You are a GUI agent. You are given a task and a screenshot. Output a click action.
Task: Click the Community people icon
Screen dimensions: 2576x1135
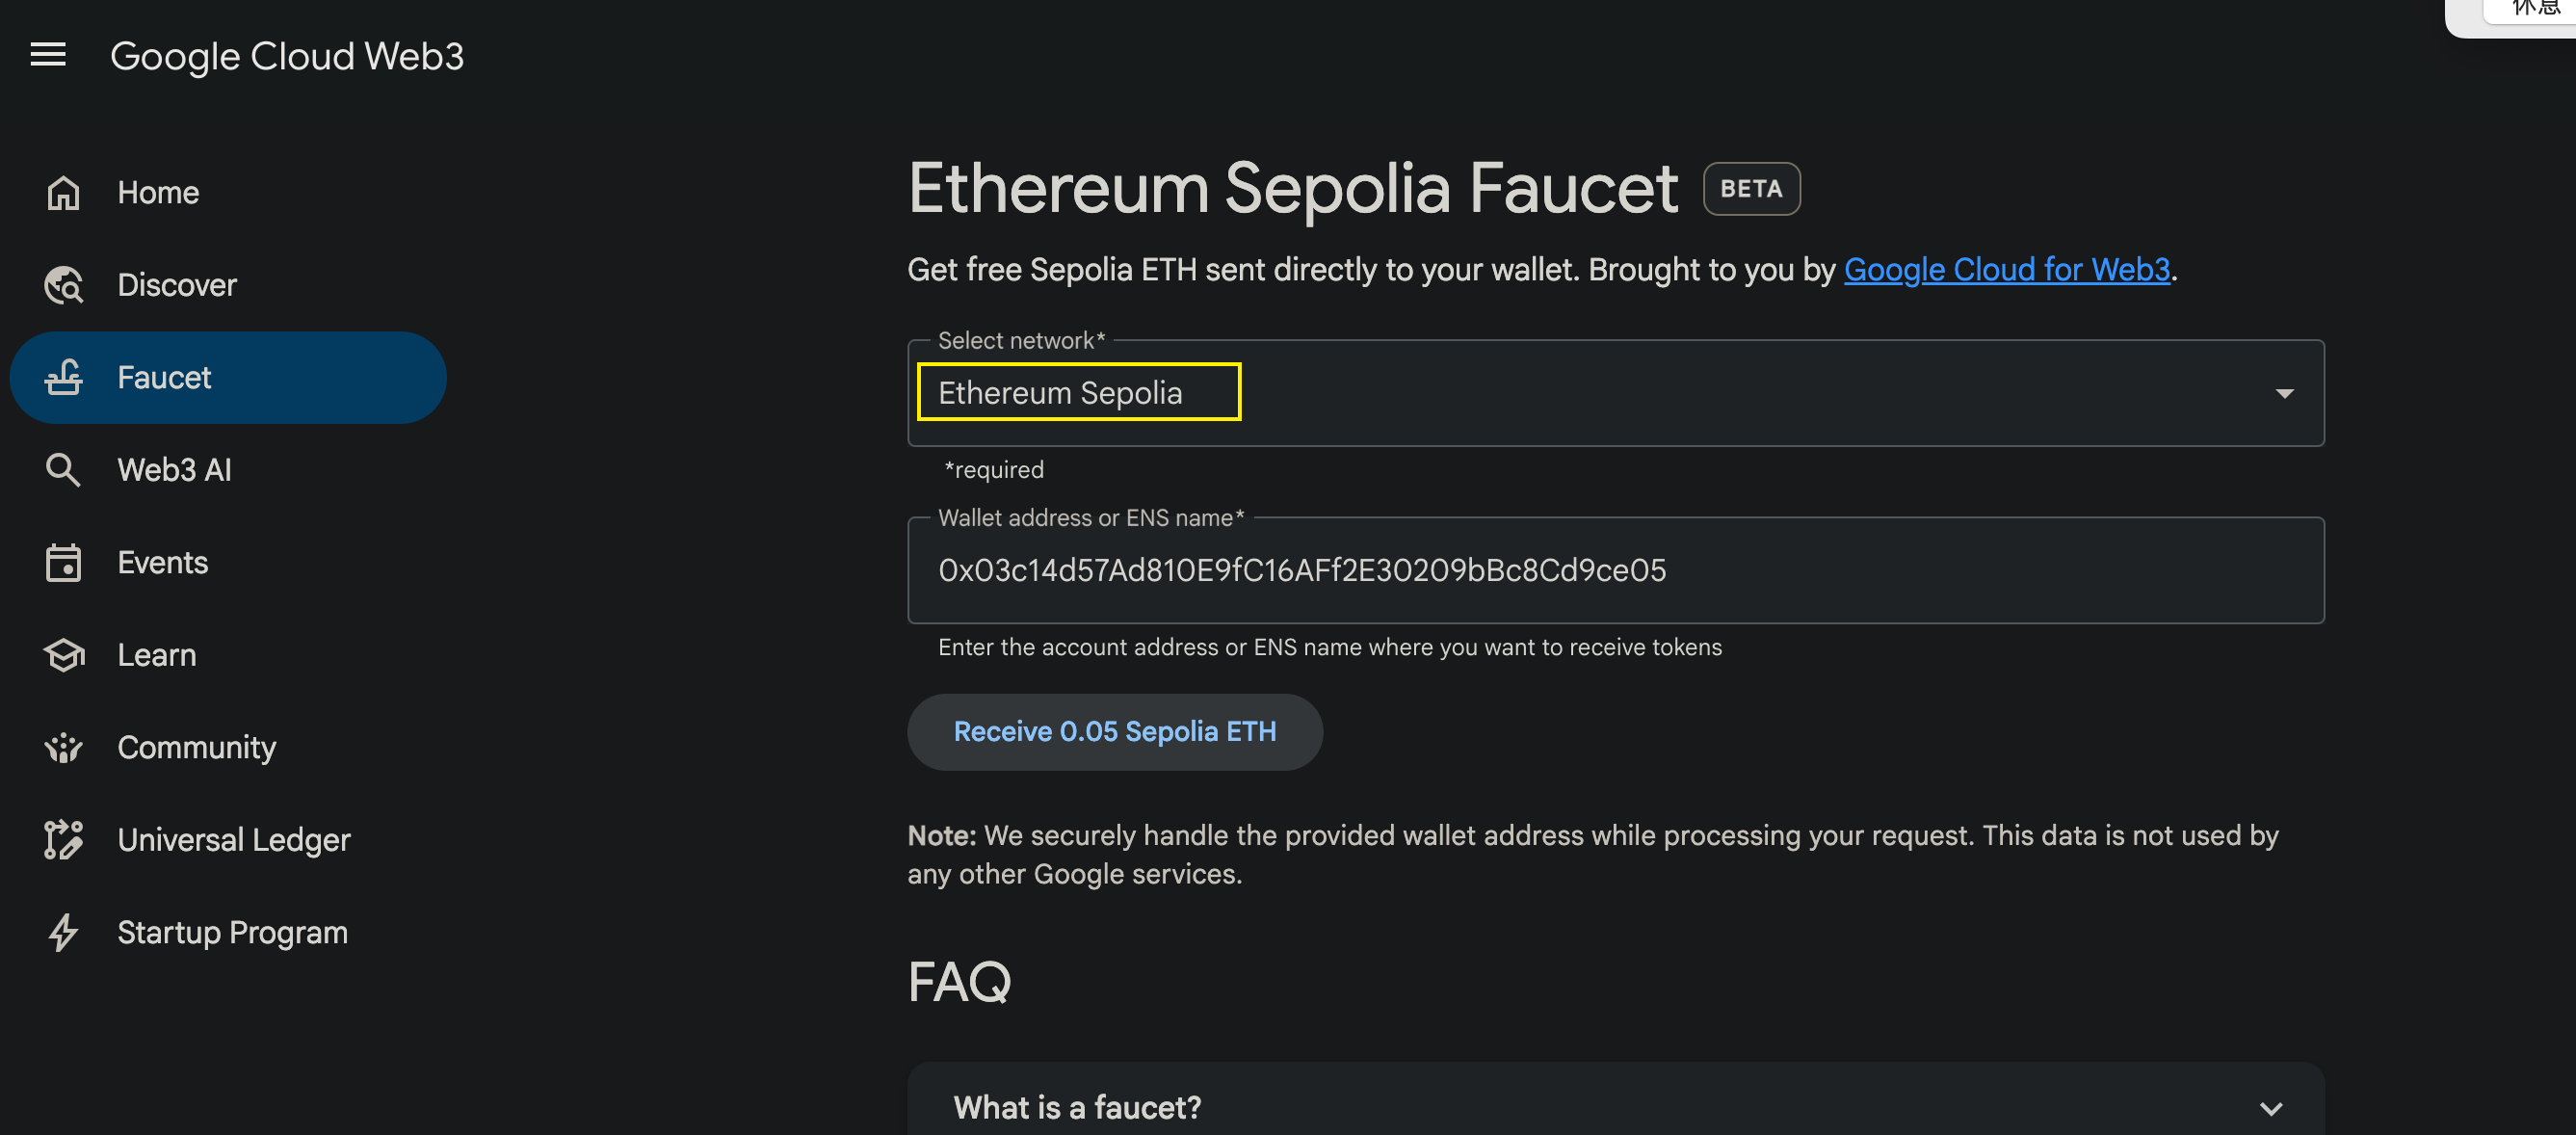pyautogui.click(x=63, y=747)
